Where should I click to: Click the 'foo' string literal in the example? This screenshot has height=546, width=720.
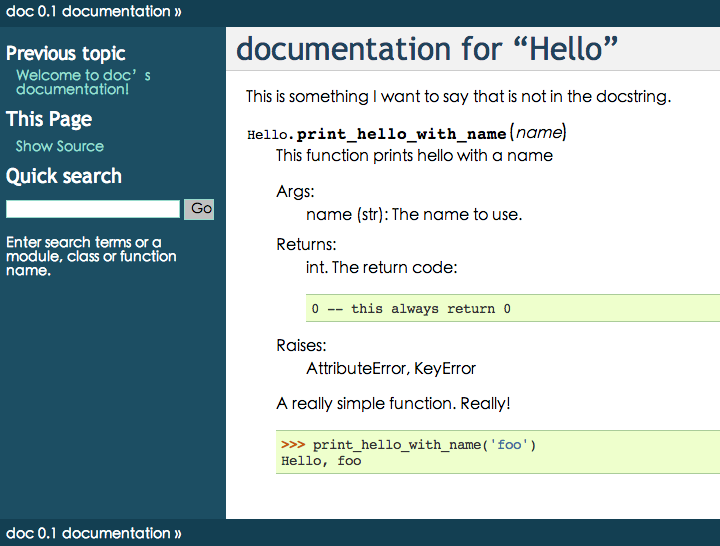(509, 445)
